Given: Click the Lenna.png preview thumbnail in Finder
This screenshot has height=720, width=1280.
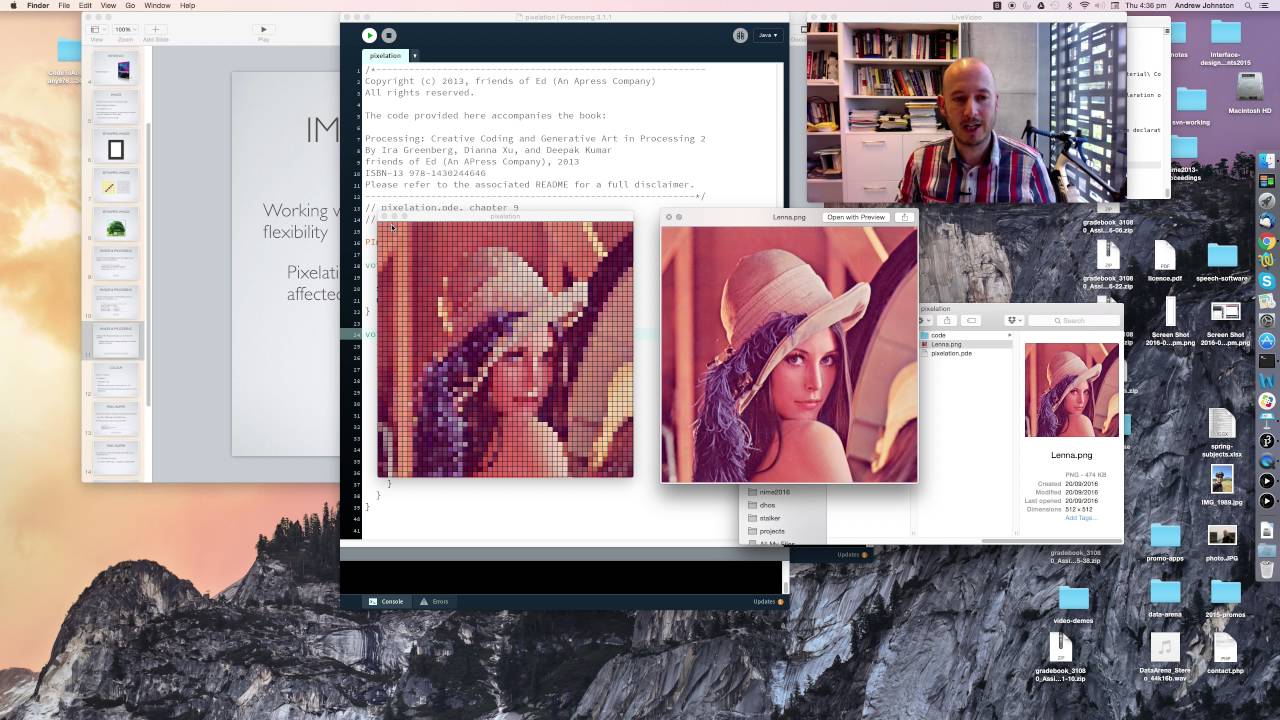Looking at the screenshot, I should pyautogui.click(x=1072, y=390).
